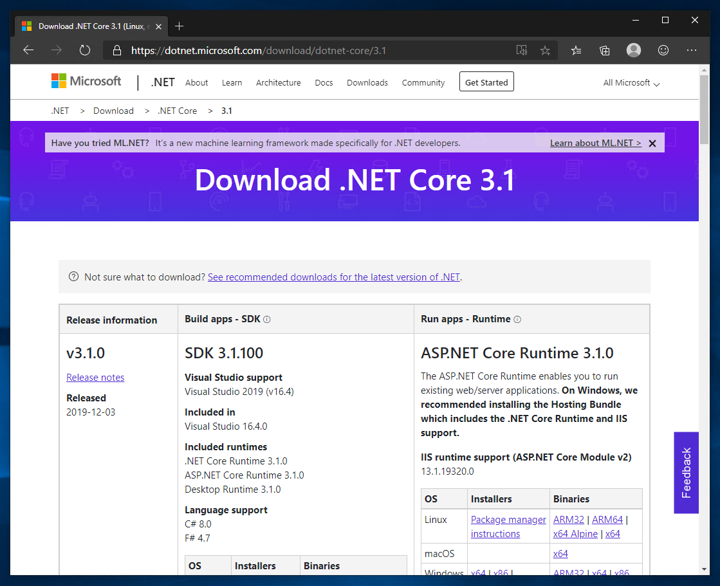Click the Desktop Runtime 3.1.0 text

(232, 490)
